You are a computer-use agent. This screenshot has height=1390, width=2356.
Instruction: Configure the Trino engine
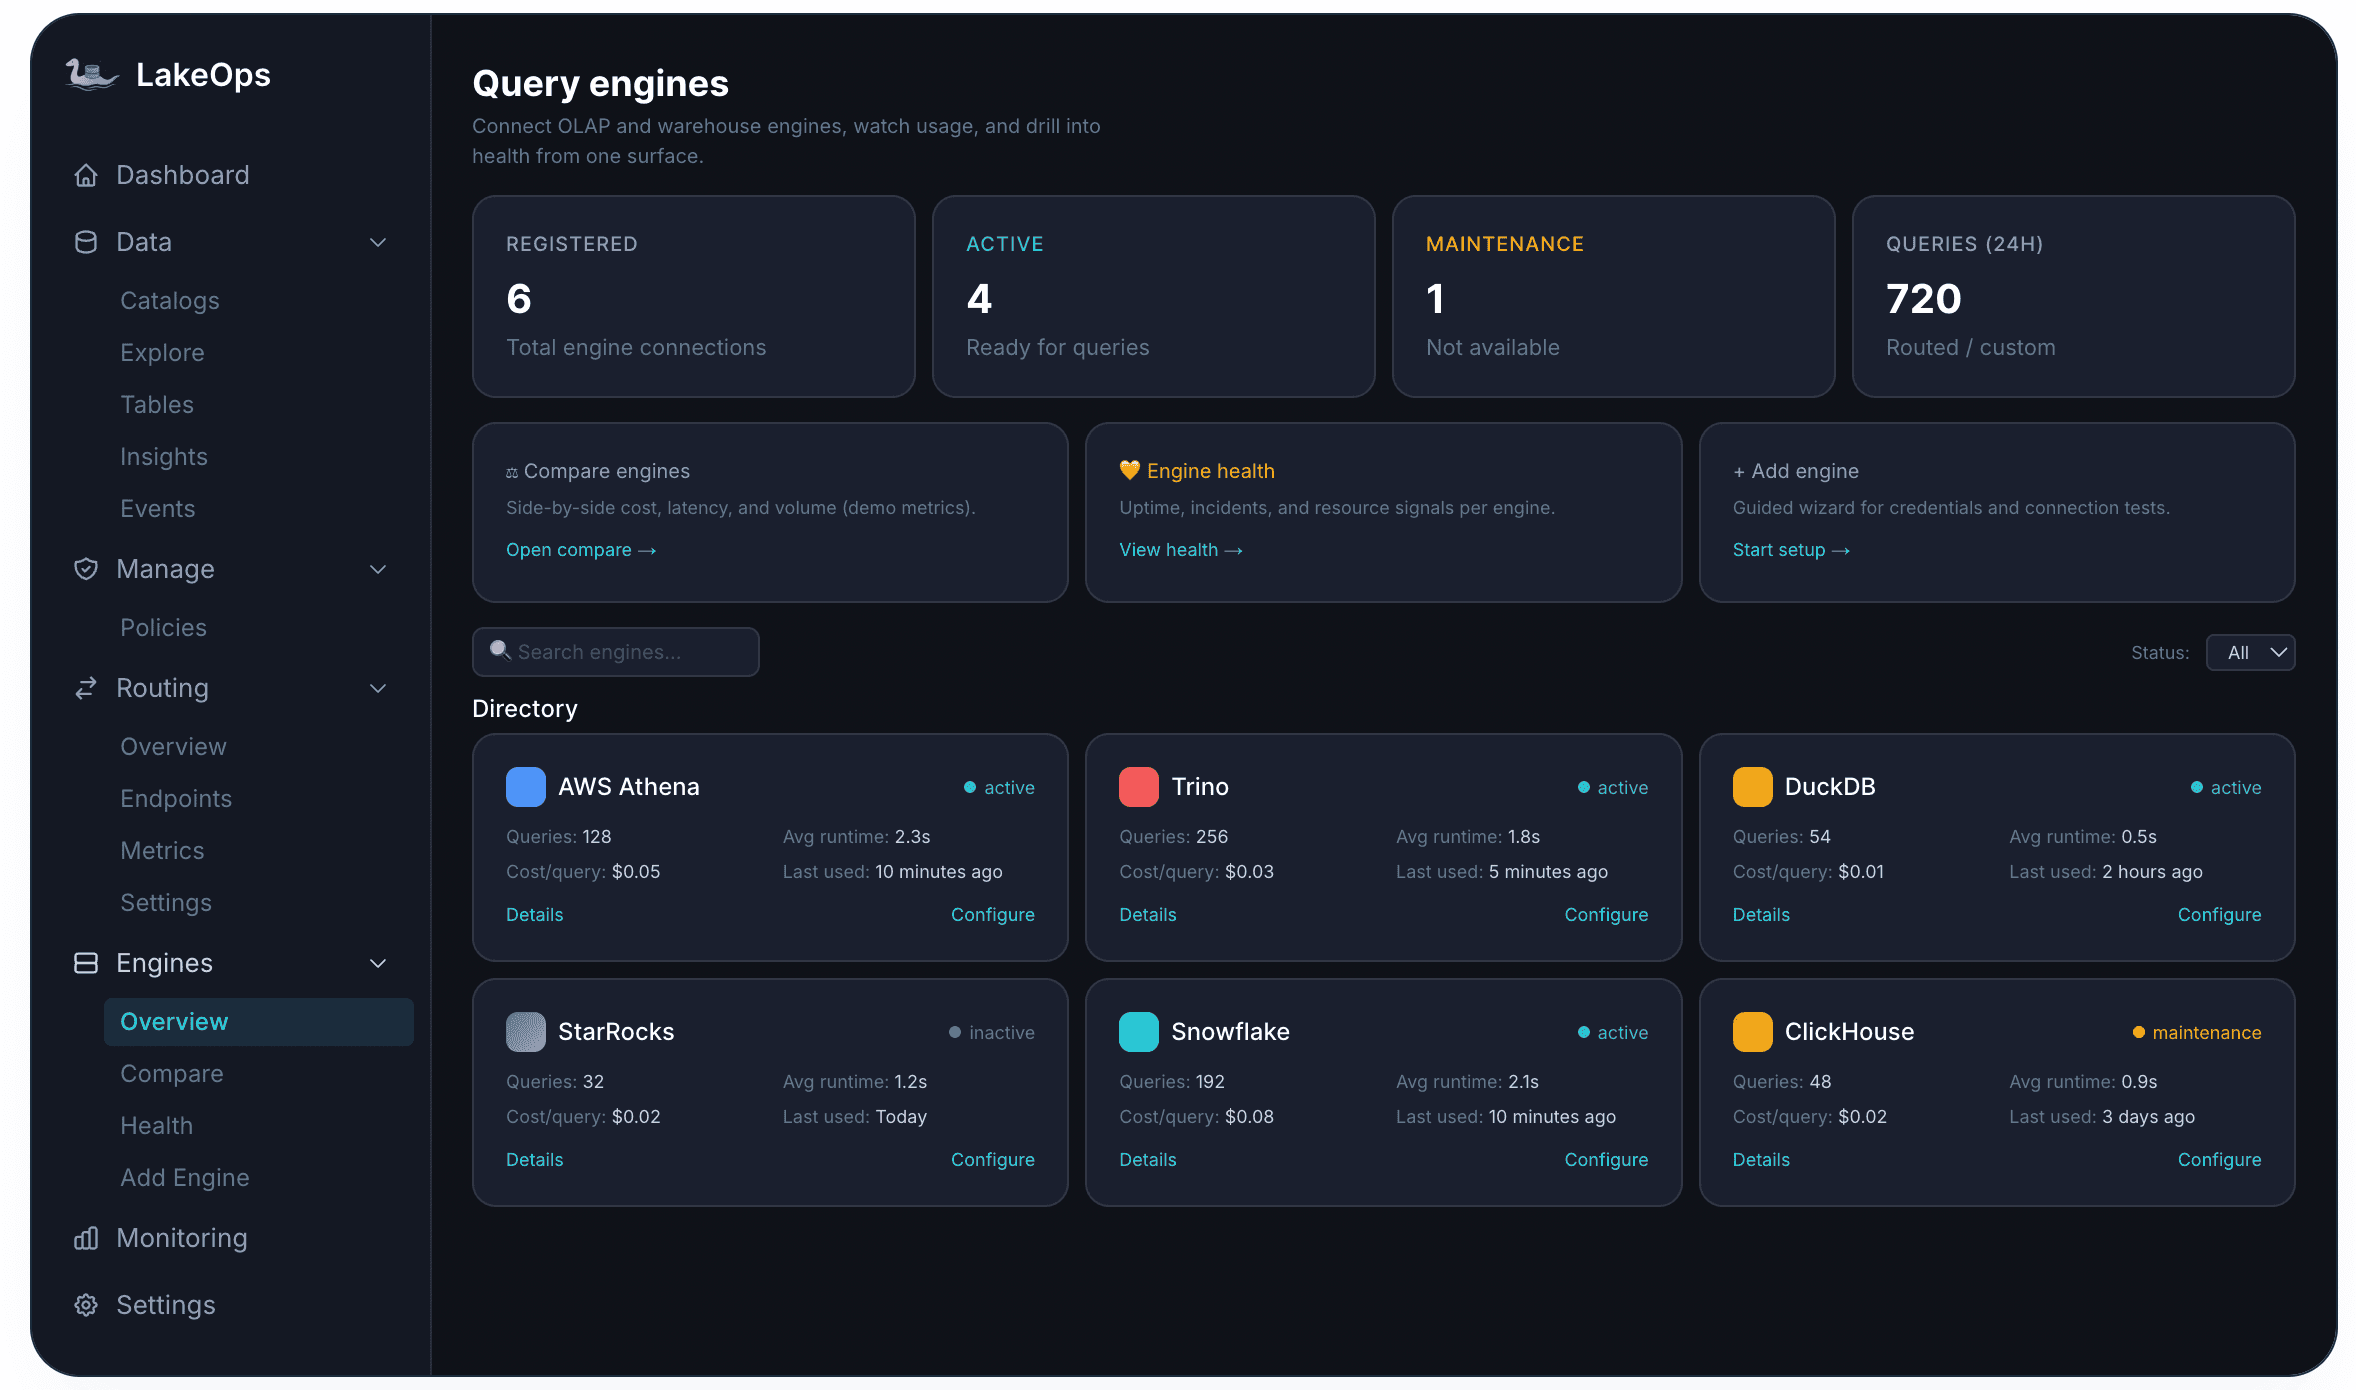(x=1606, y=915)
